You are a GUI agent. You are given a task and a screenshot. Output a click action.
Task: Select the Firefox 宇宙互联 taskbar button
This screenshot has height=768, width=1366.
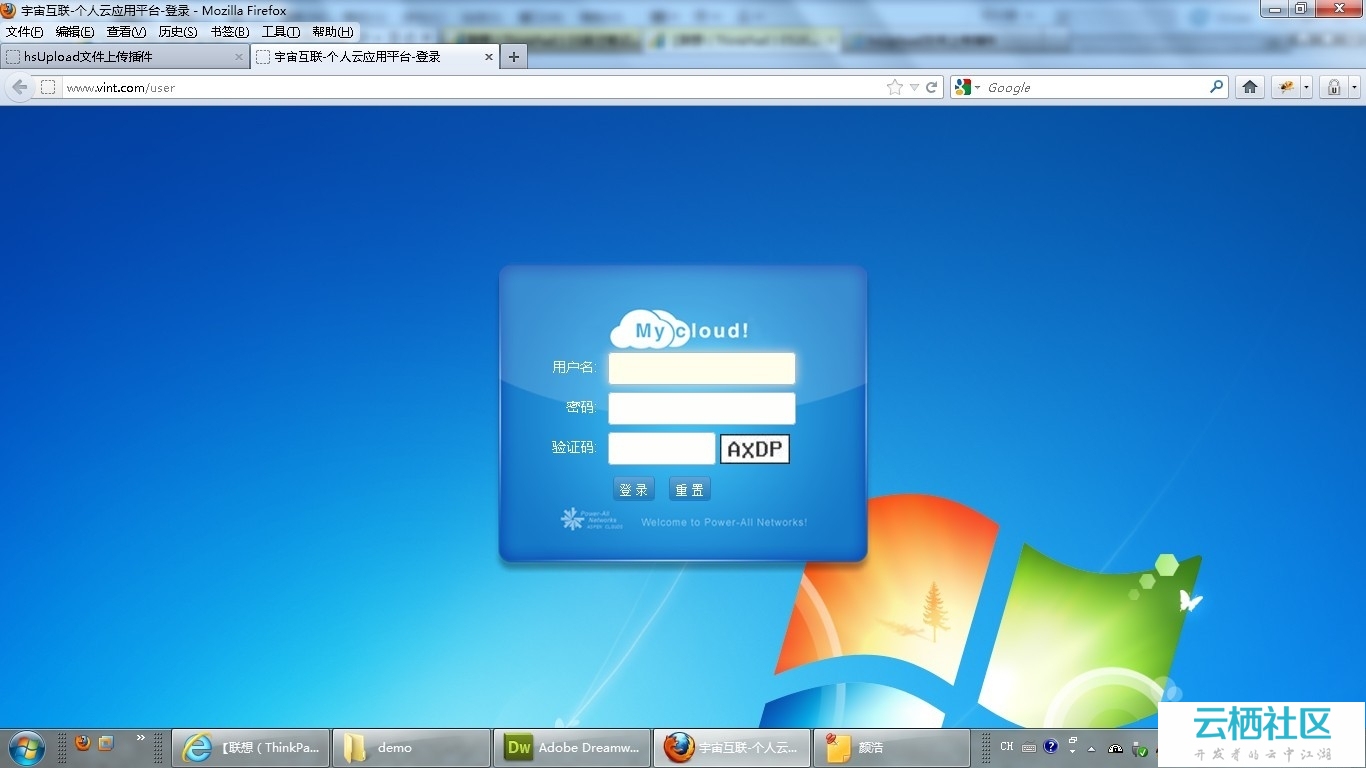(732, 747)
